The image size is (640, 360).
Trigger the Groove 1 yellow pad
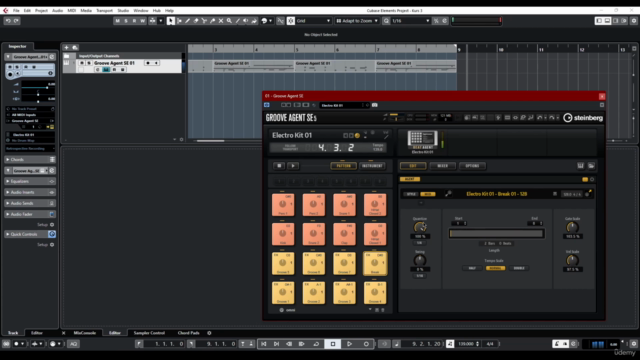pyautogui.click(x=283, y=293)
